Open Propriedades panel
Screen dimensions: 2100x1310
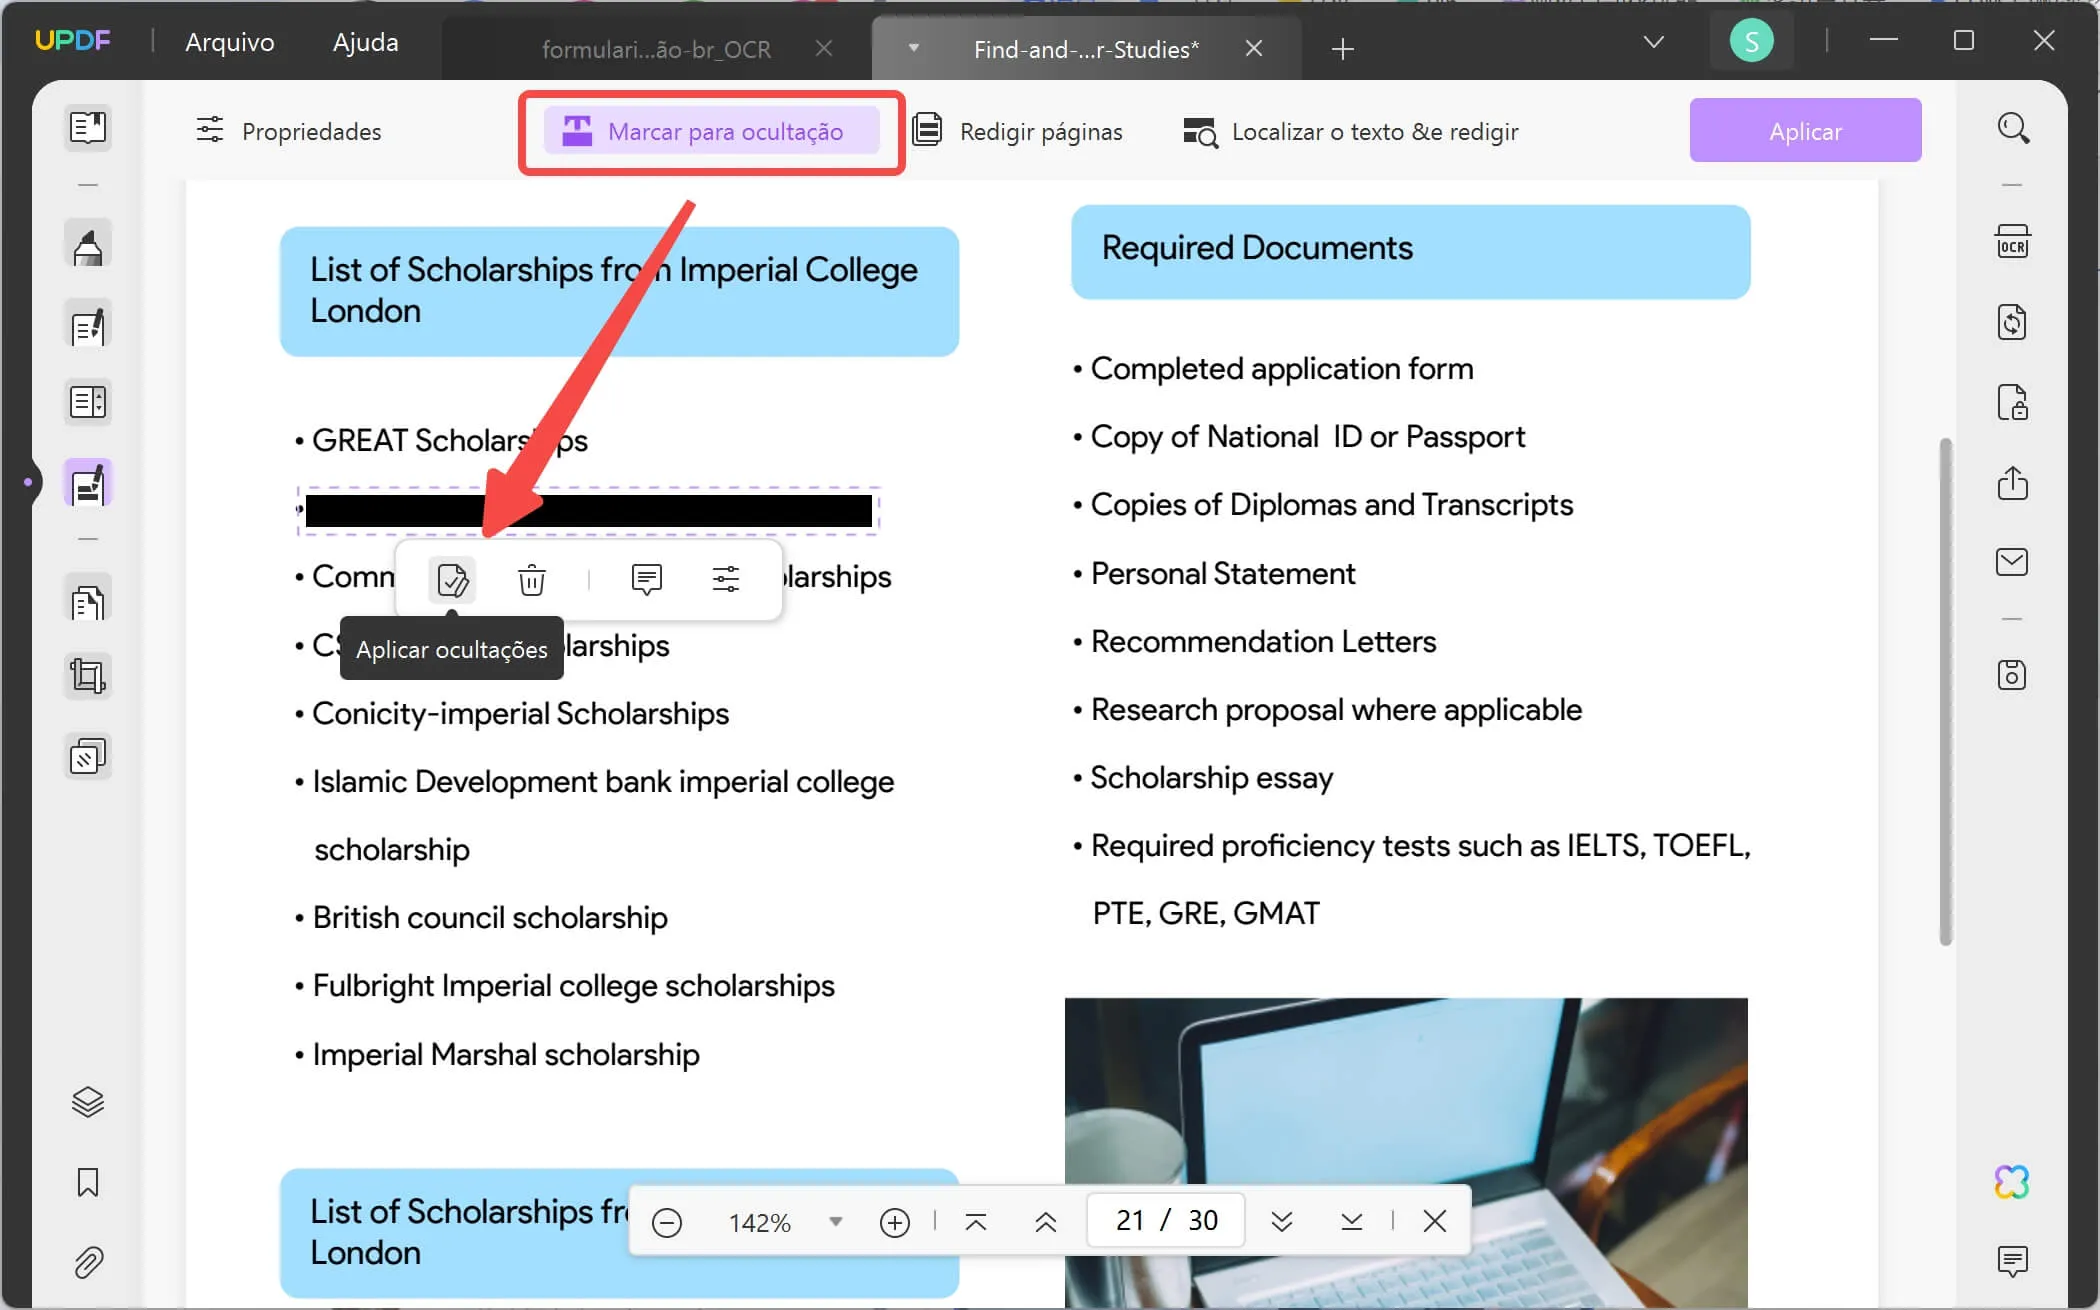pos(288,131)
